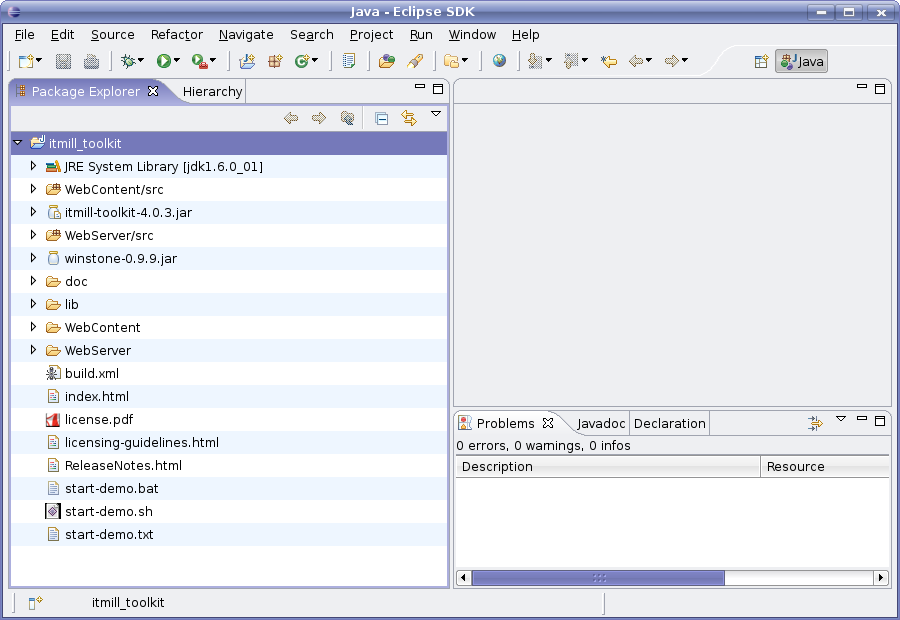Click the Open Perspective icon

759,61
